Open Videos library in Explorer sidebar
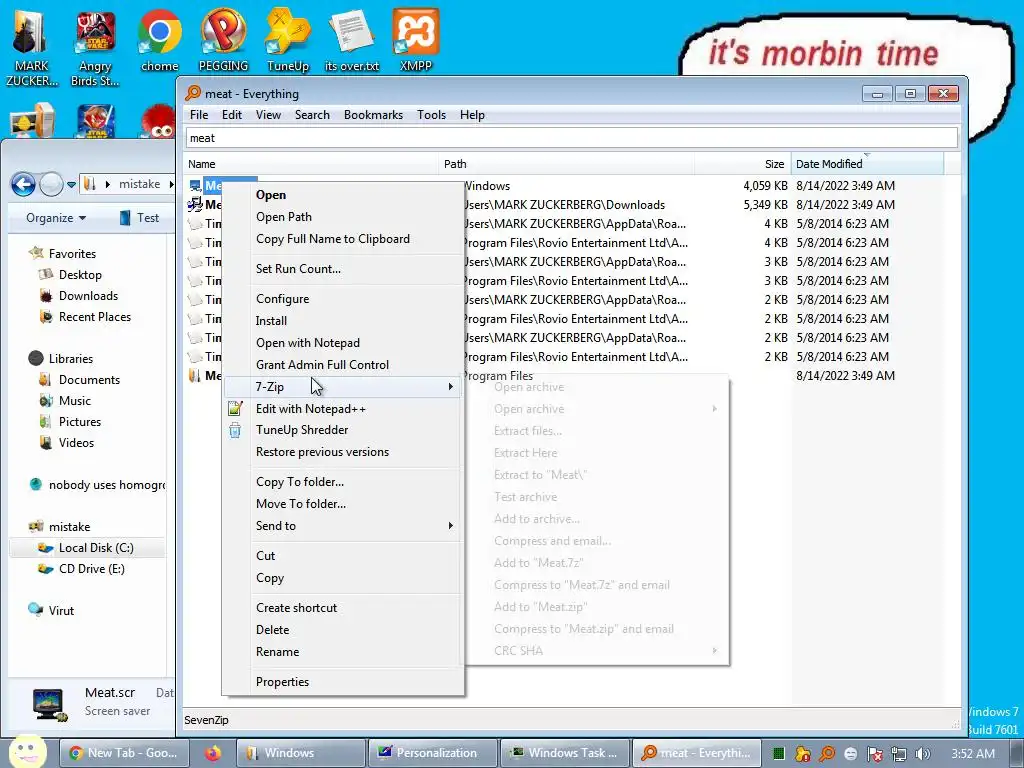Screen dimensions: 1024x768 click(x=76, y=442)
